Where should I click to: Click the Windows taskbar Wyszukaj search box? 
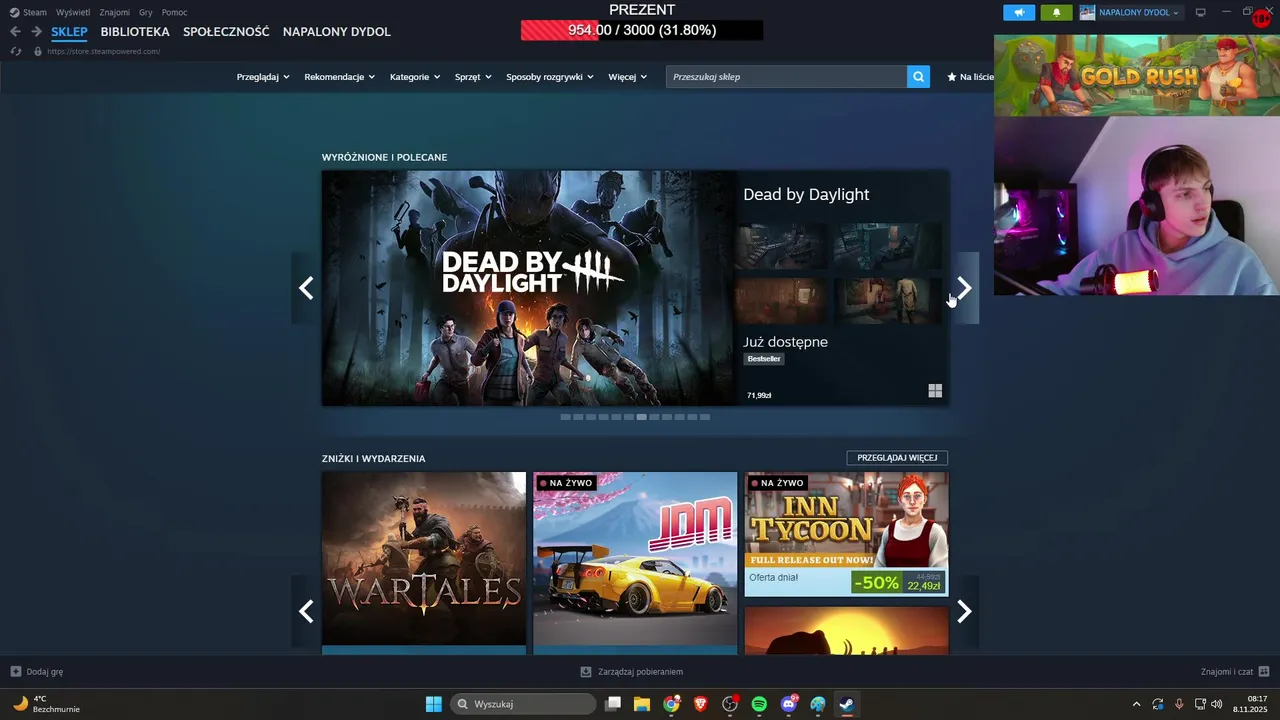[x=523, y=704]
